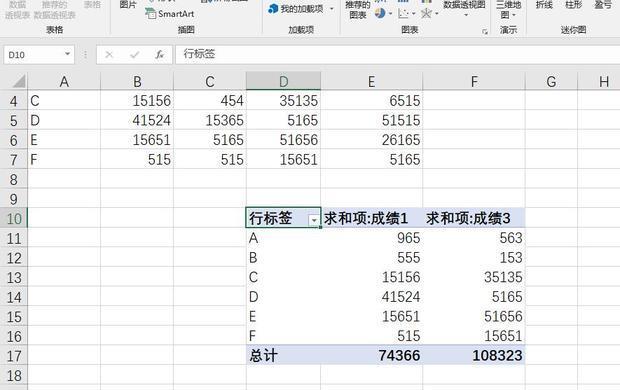
Task: Click the pie chart icon
Action: pos(380,13)
